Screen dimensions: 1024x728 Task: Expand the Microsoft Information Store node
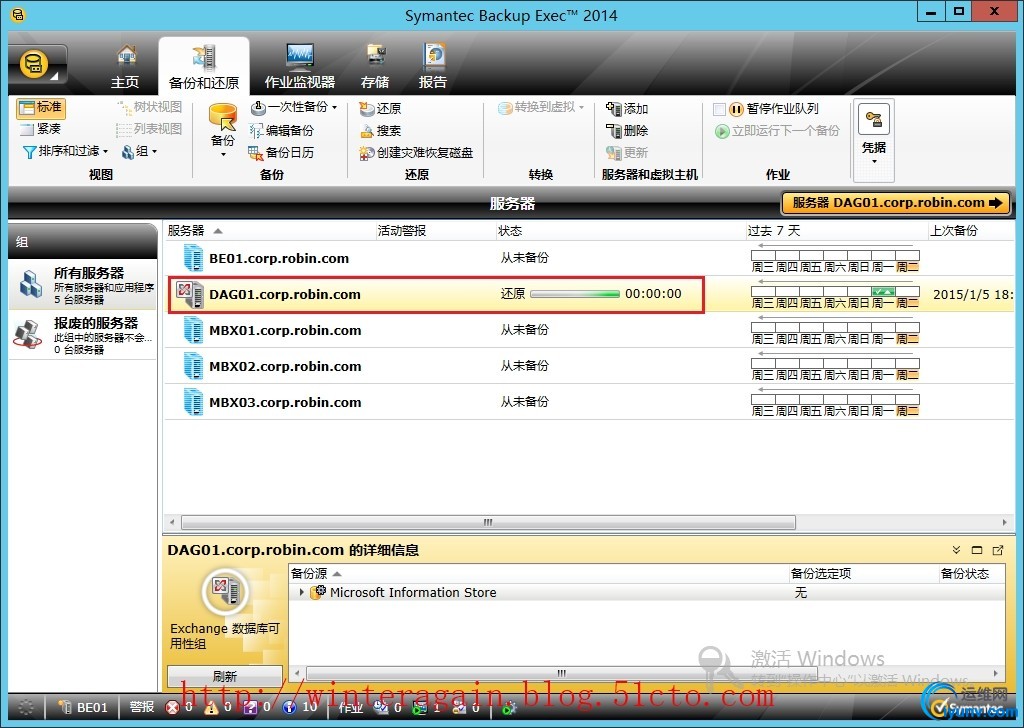click(301, 592)
